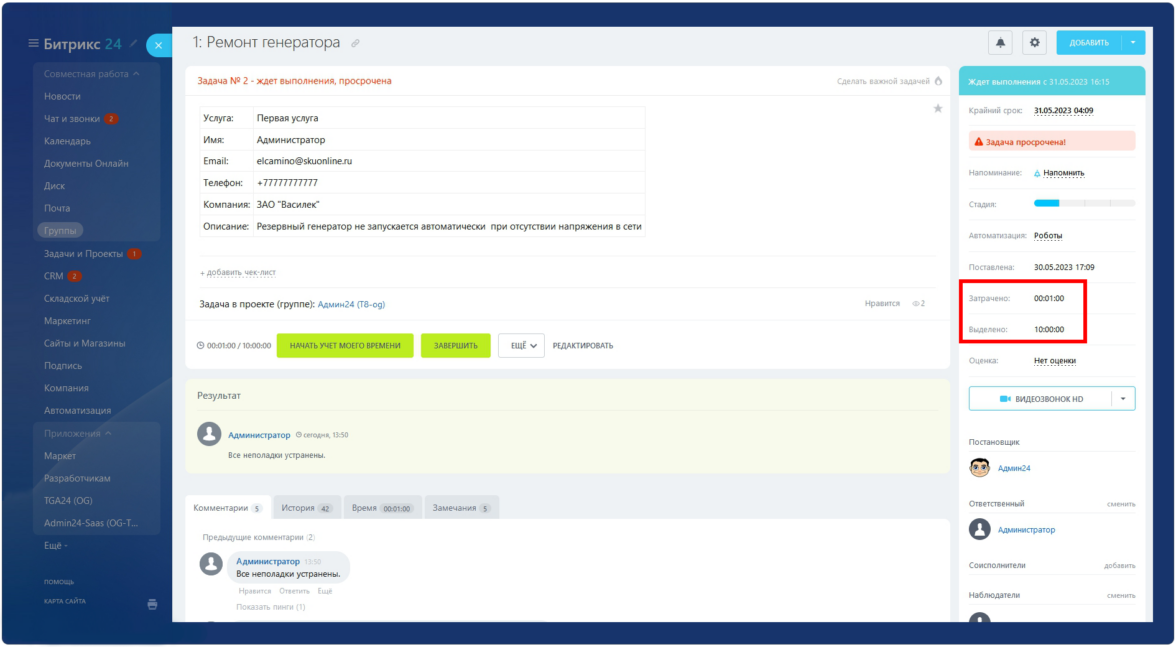1176x647 pixels.
Task: Click the copy link icon next to task title
Action: point(355,43)
